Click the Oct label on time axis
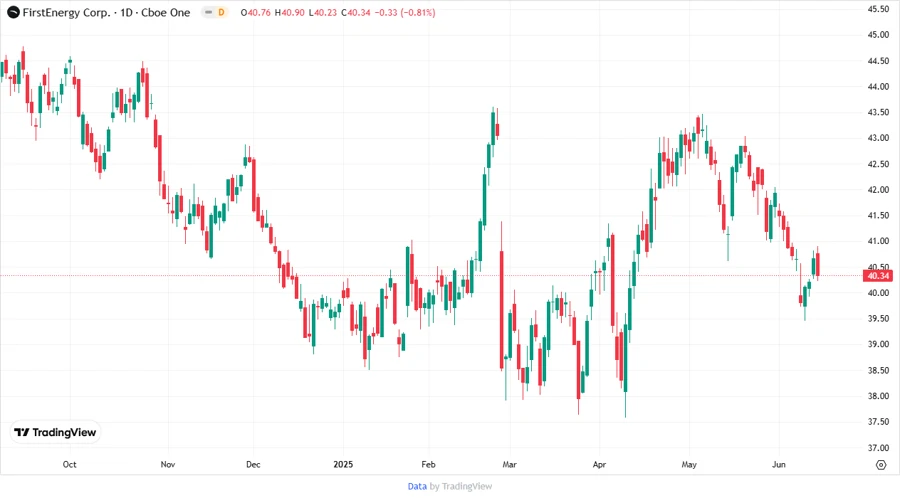Viewport: 900px width, 498px height. coord(69,464)
